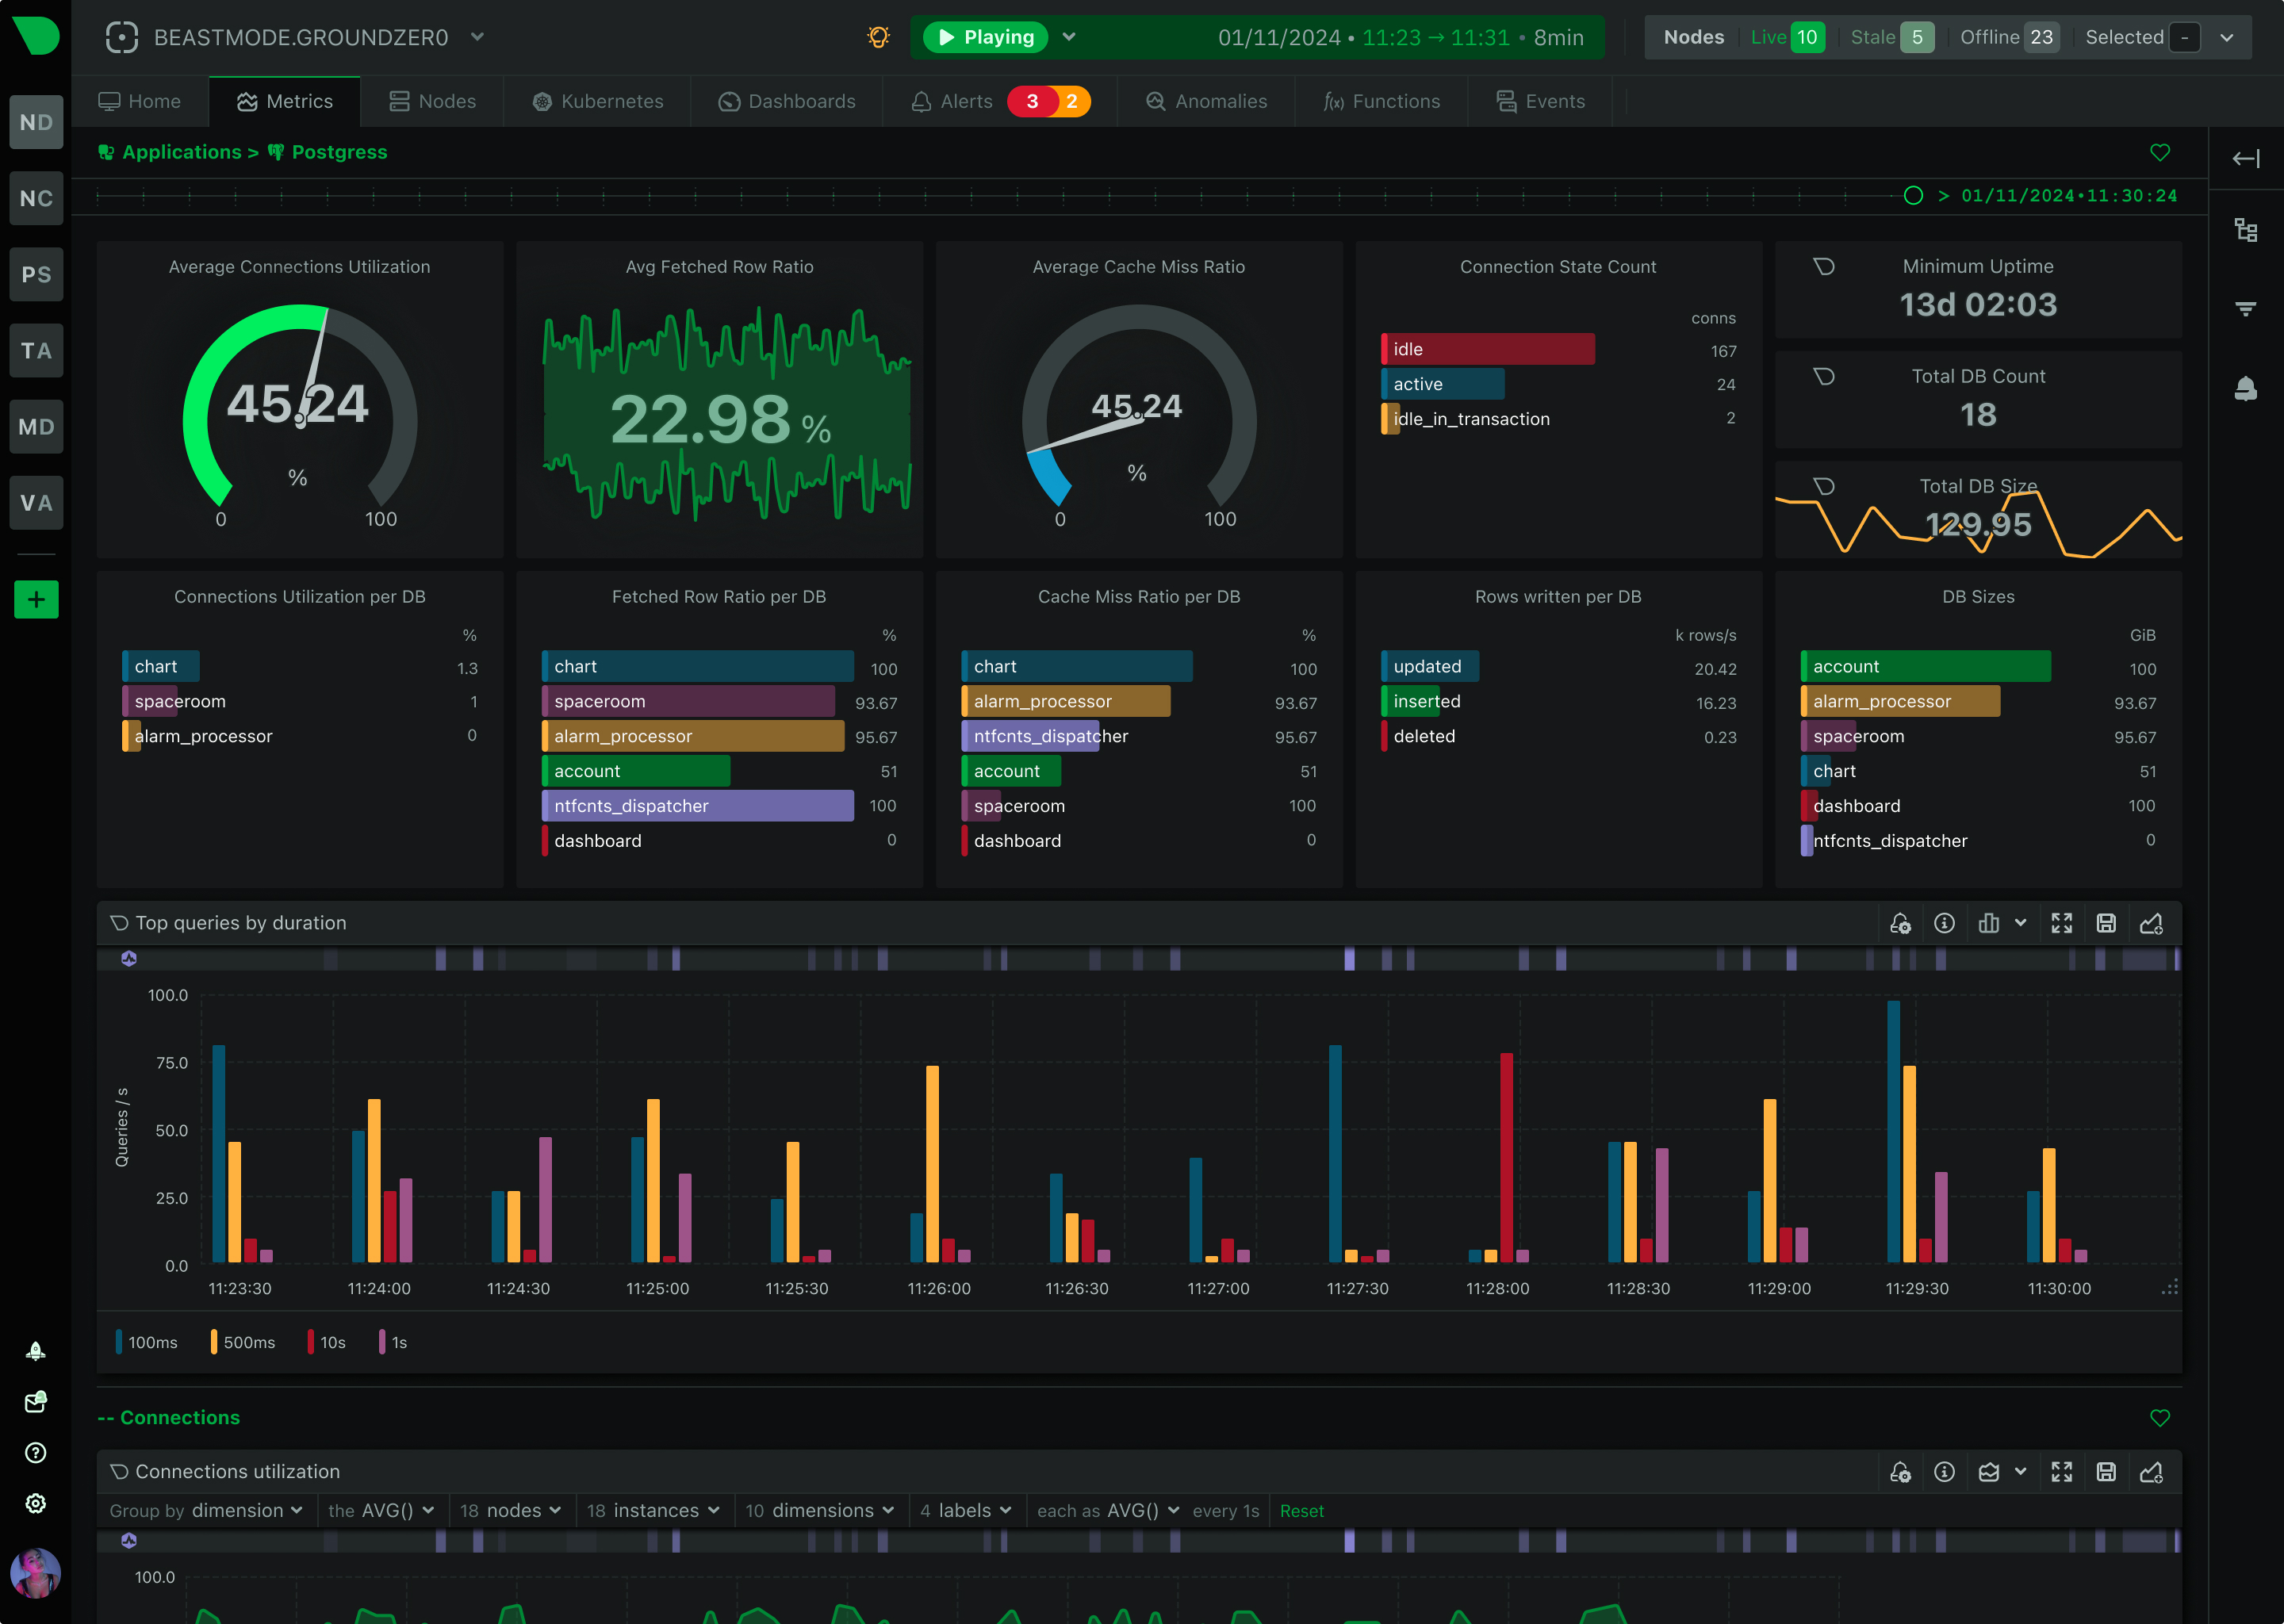Expand Top queries chart to fullscreen
The image size is (2284, 1624).
(x=2062, y=923)
